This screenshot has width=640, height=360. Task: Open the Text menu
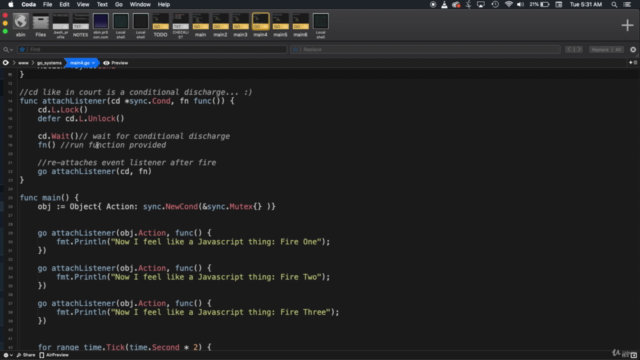point(102,4)
